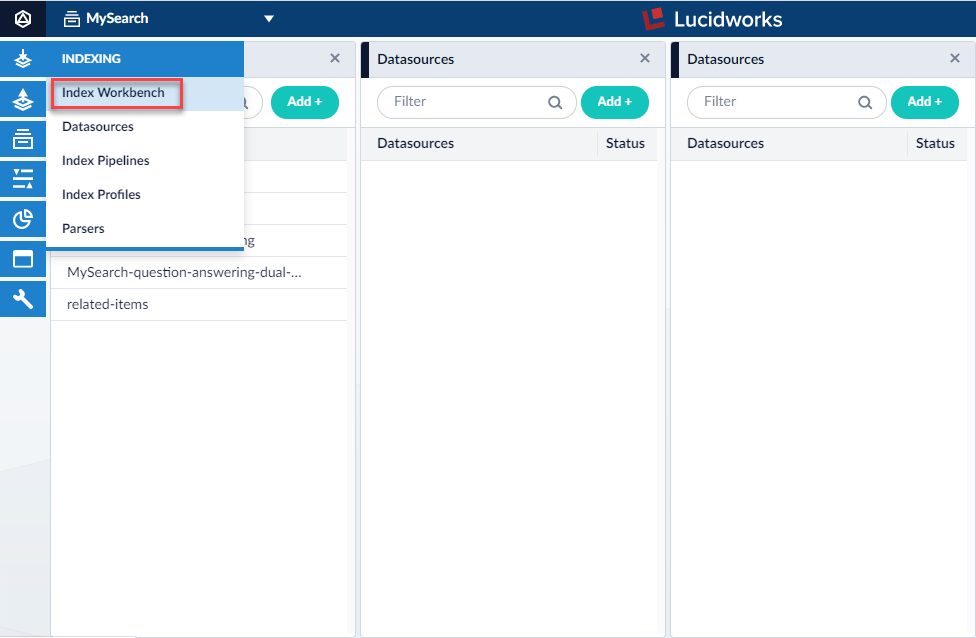Click the search icon in middle Datasources panel

pos(555,102)
